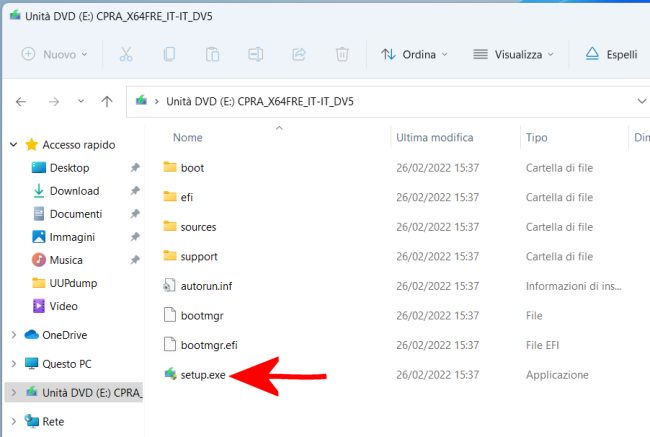Expand the Questo PC tree node
Screen dimensions: 650x437
(x=13, y=364)
